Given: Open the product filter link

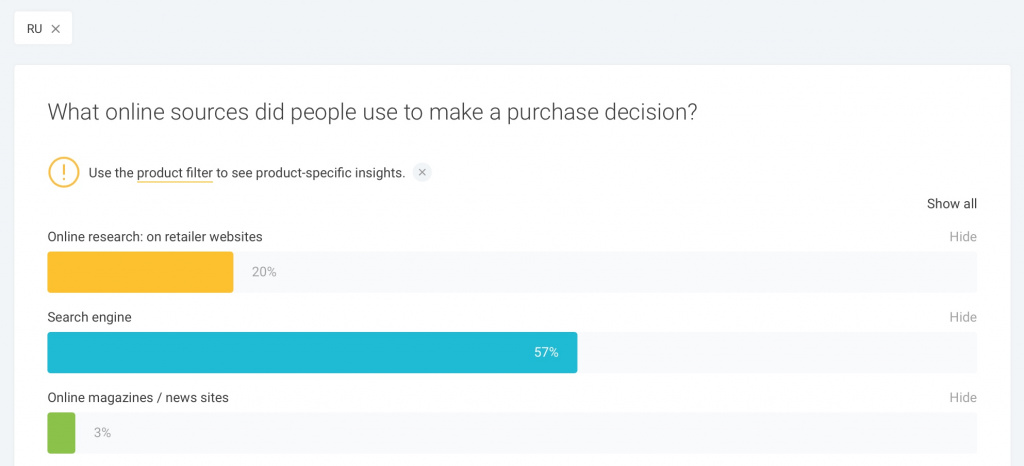Looking at the screenshot, I should click(175, 173).
